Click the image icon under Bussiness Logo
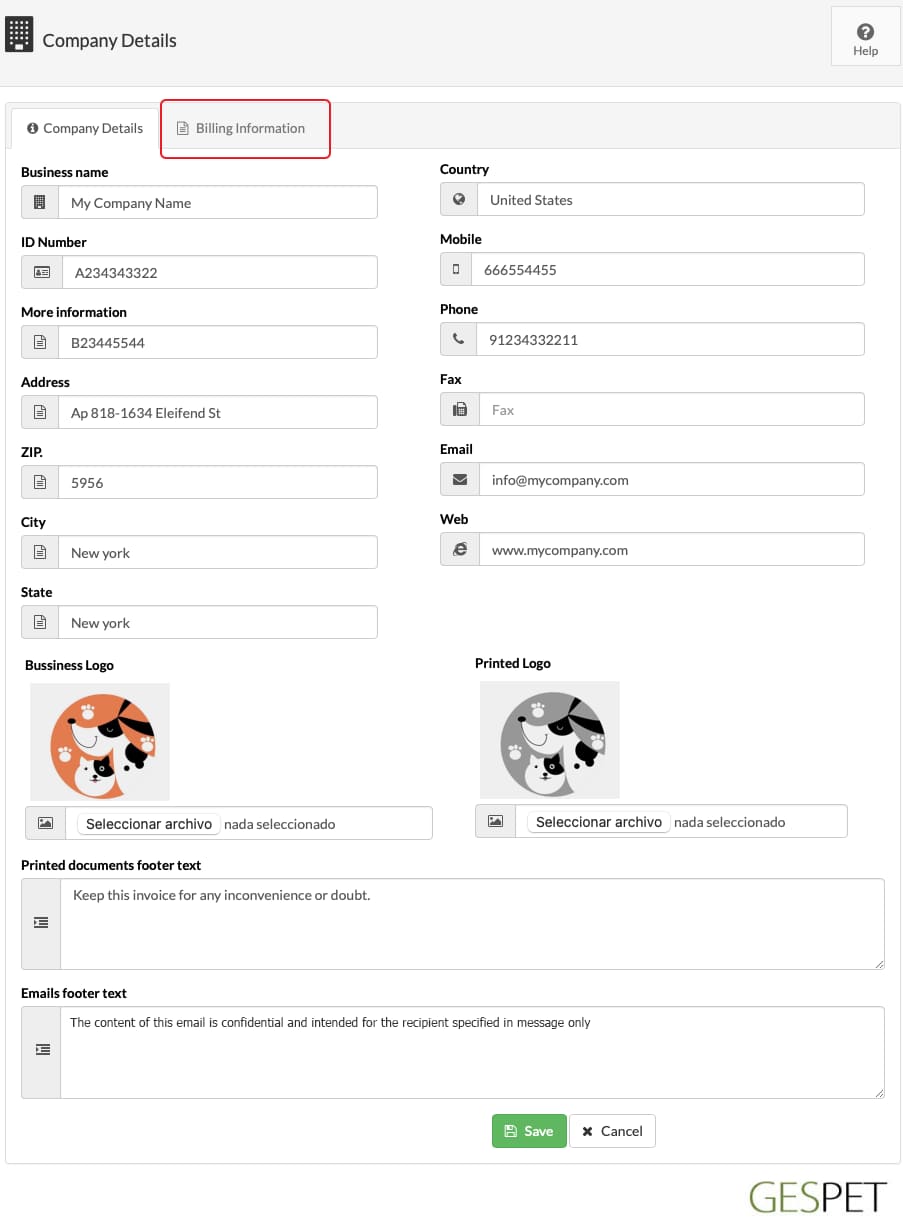Screen dimensions: 903x1224 45,823
